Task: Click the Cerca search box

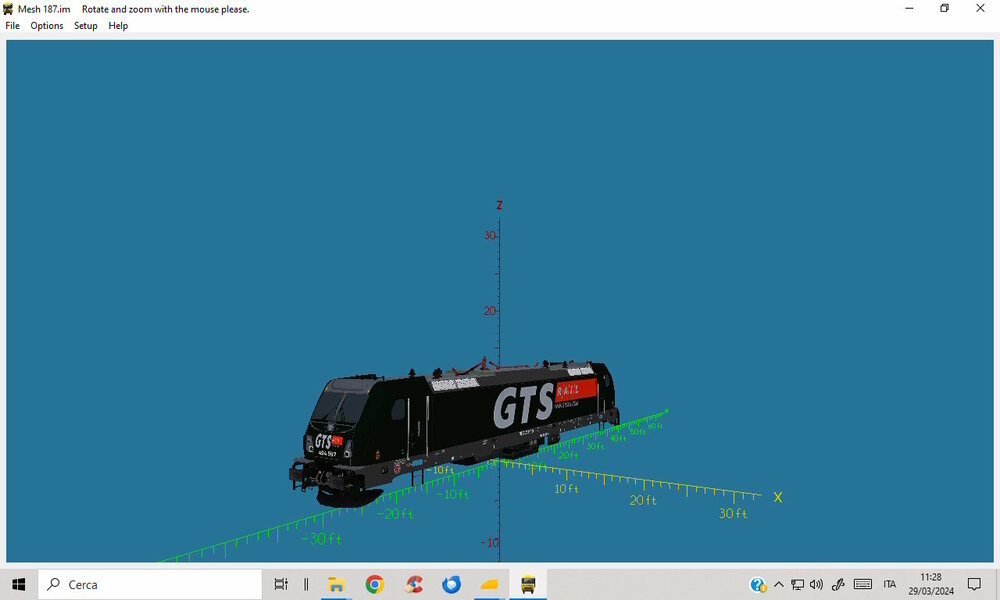Action: tap(150, 584)
